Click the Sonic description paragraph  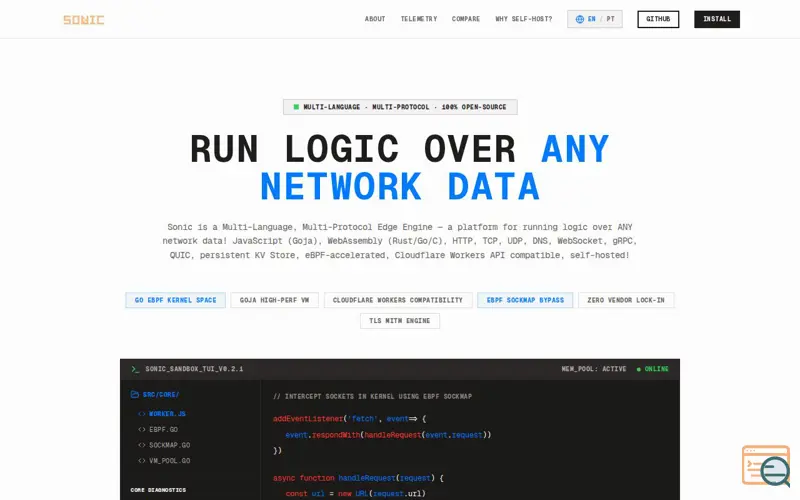point(400,241)
